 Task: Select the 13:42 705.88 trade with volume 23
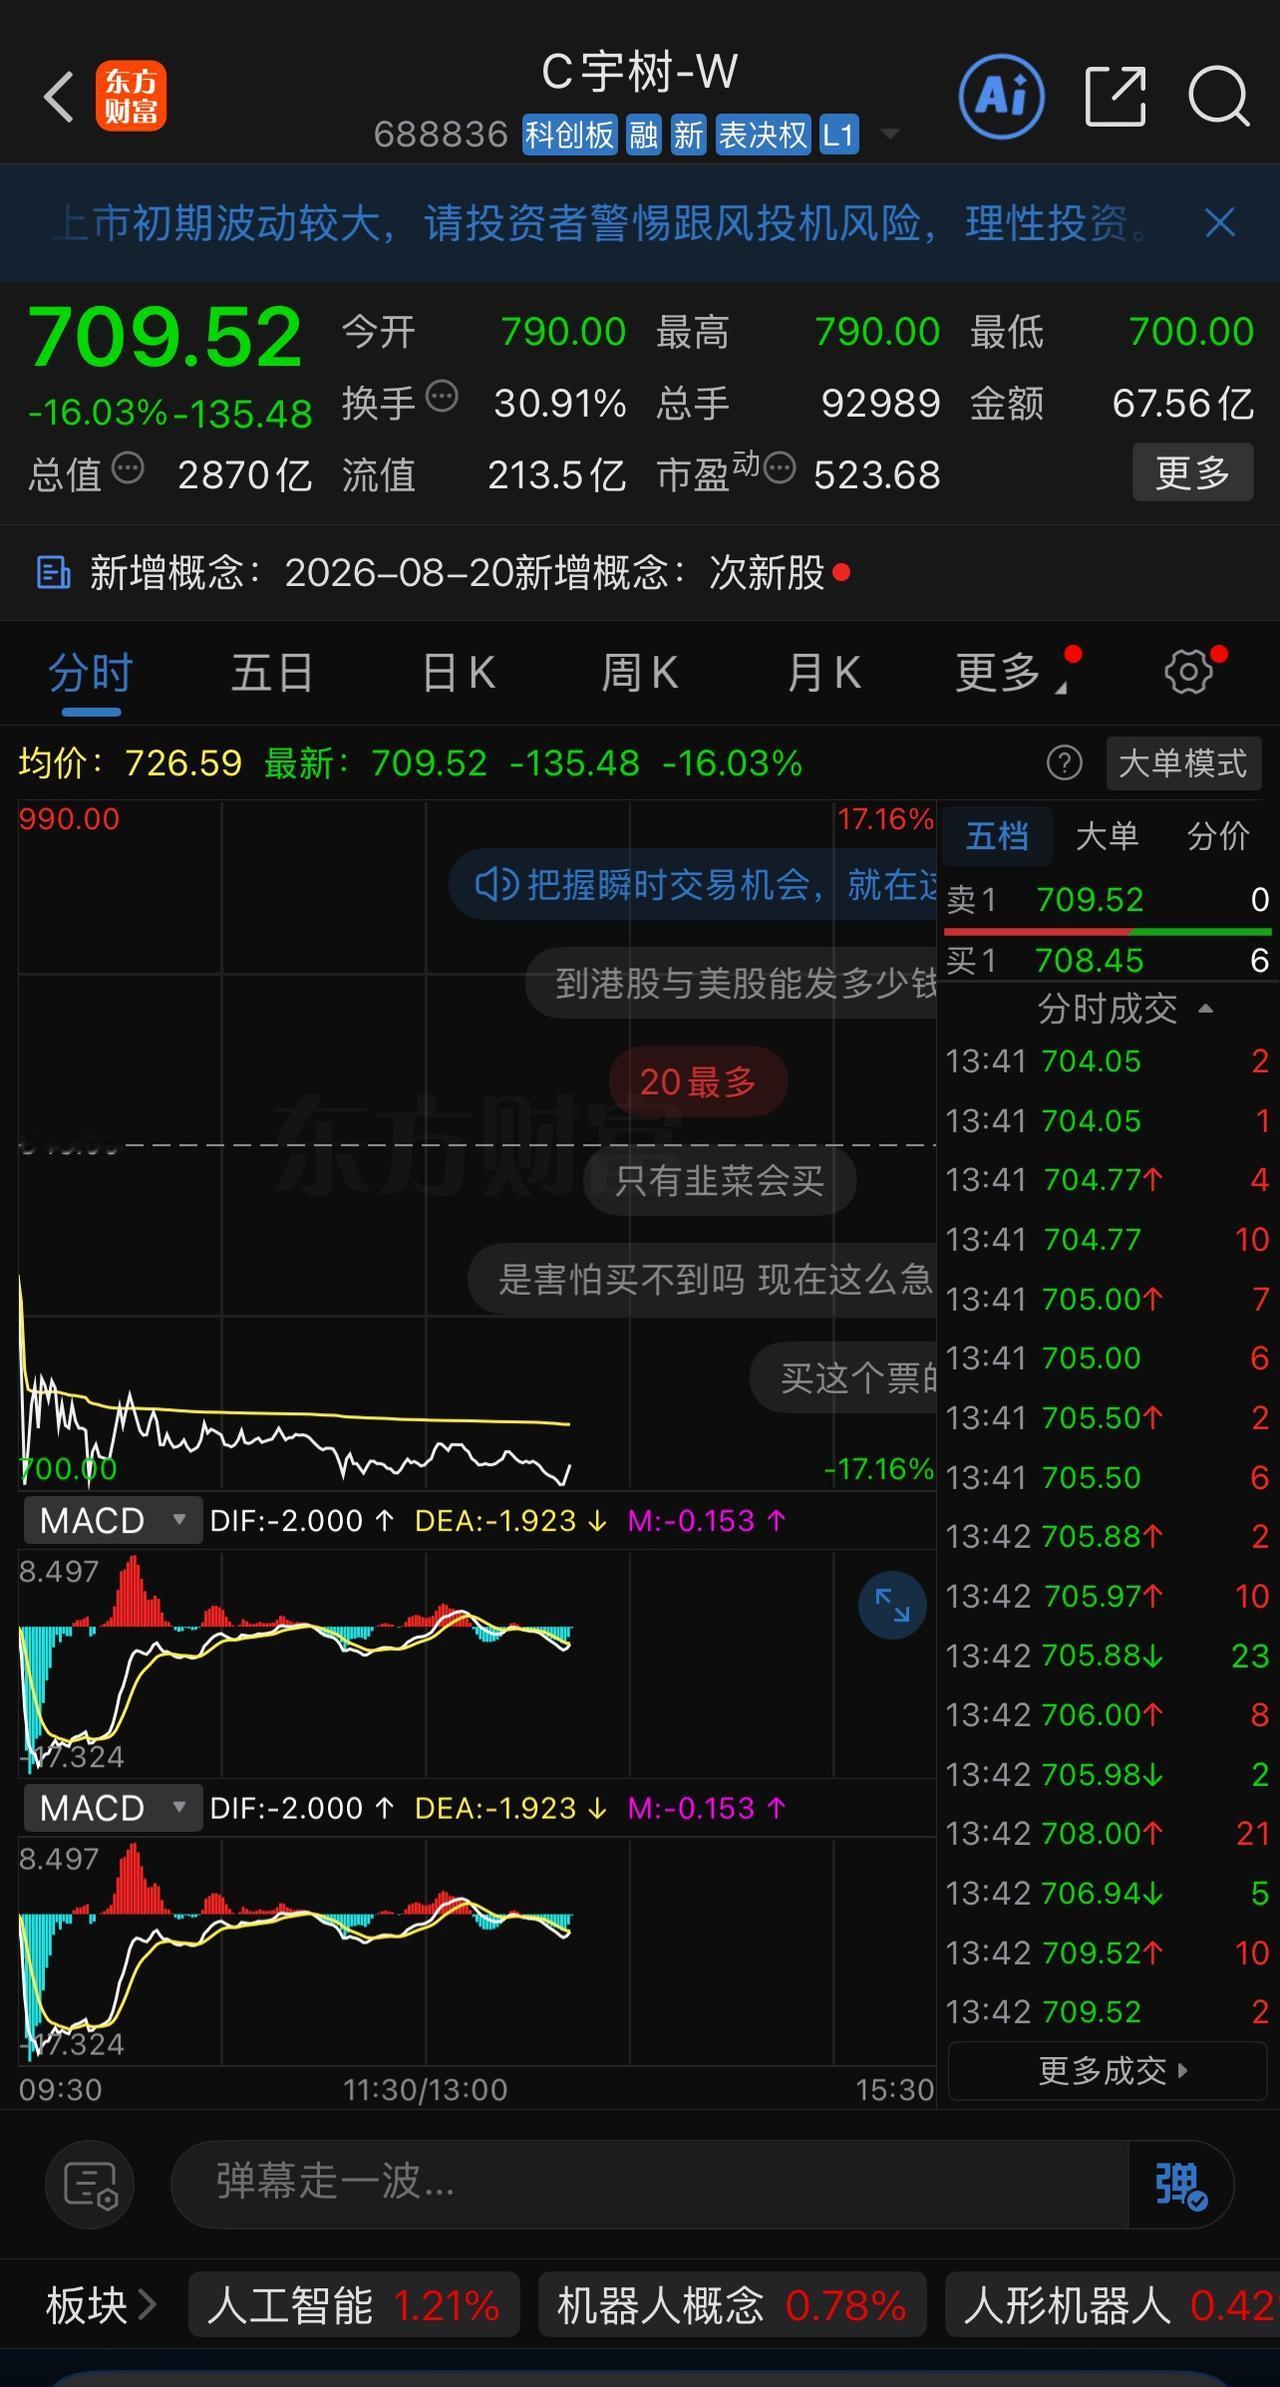(x=1108, y=1655)
